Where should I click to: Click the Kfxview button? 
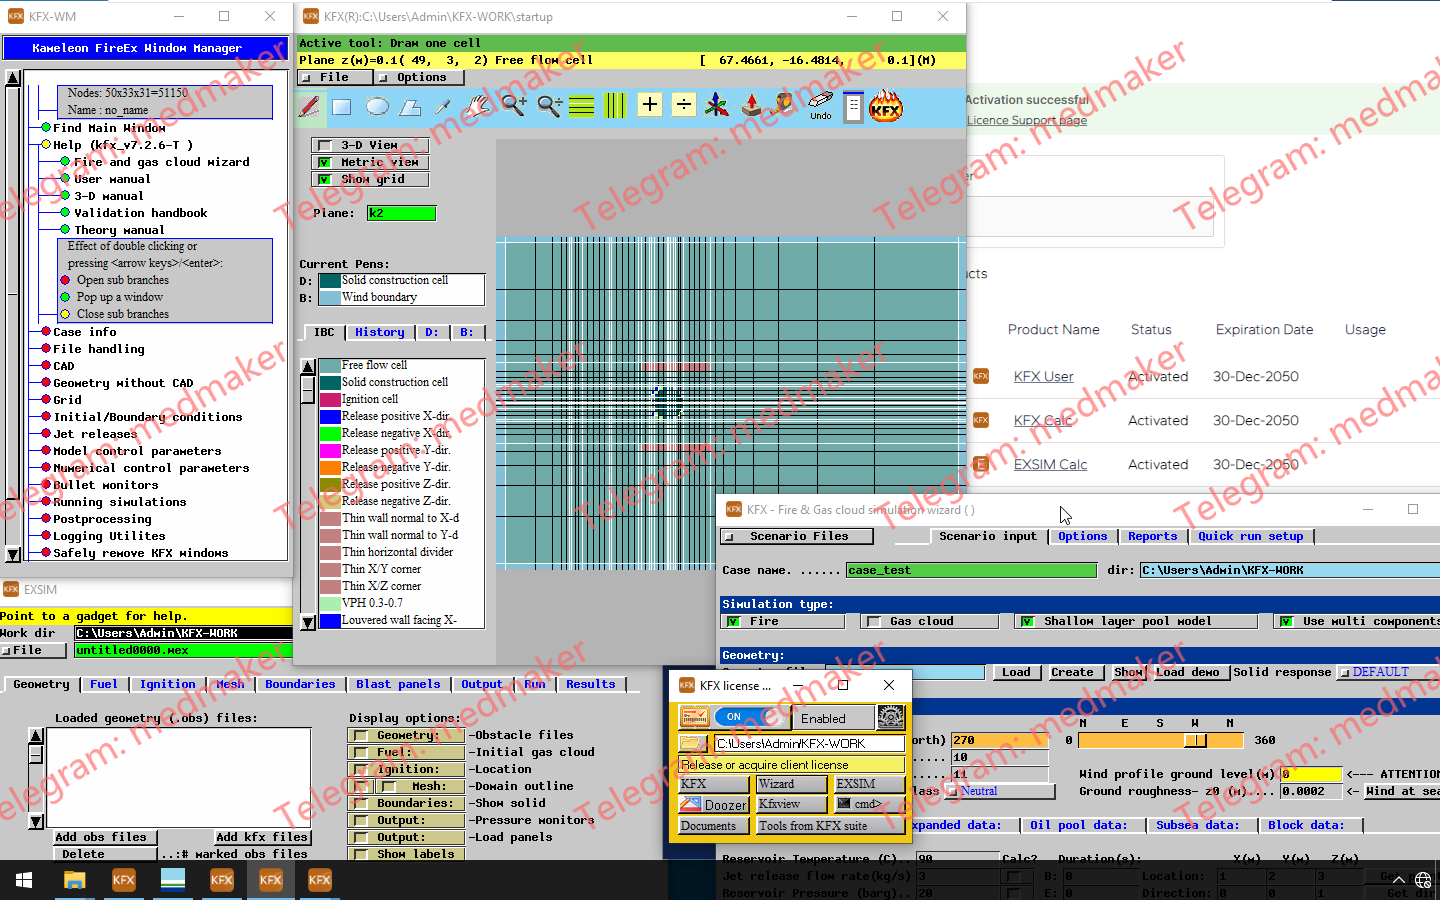pyautogui.click(x=792, y=804)
